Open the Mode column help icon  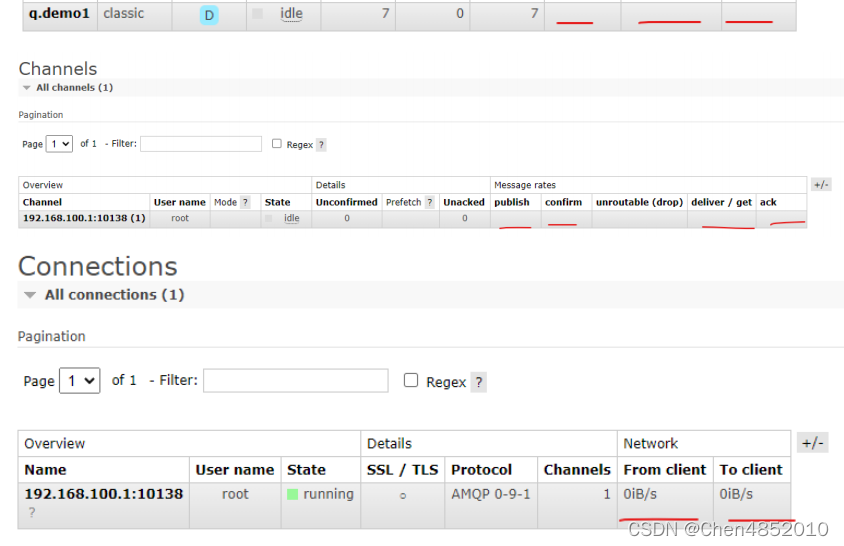tap(245, 202)
